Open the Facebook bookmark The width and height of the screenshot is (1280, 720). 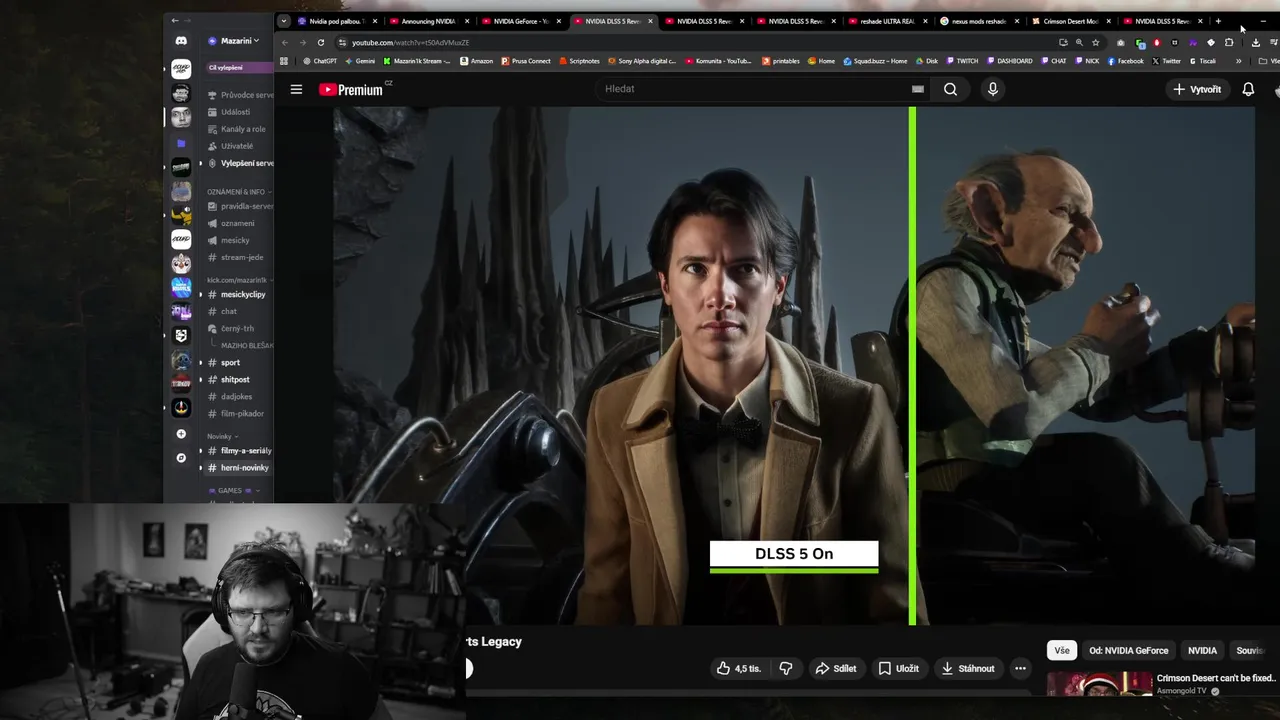pyautogui.click(x=1126, y=61)
